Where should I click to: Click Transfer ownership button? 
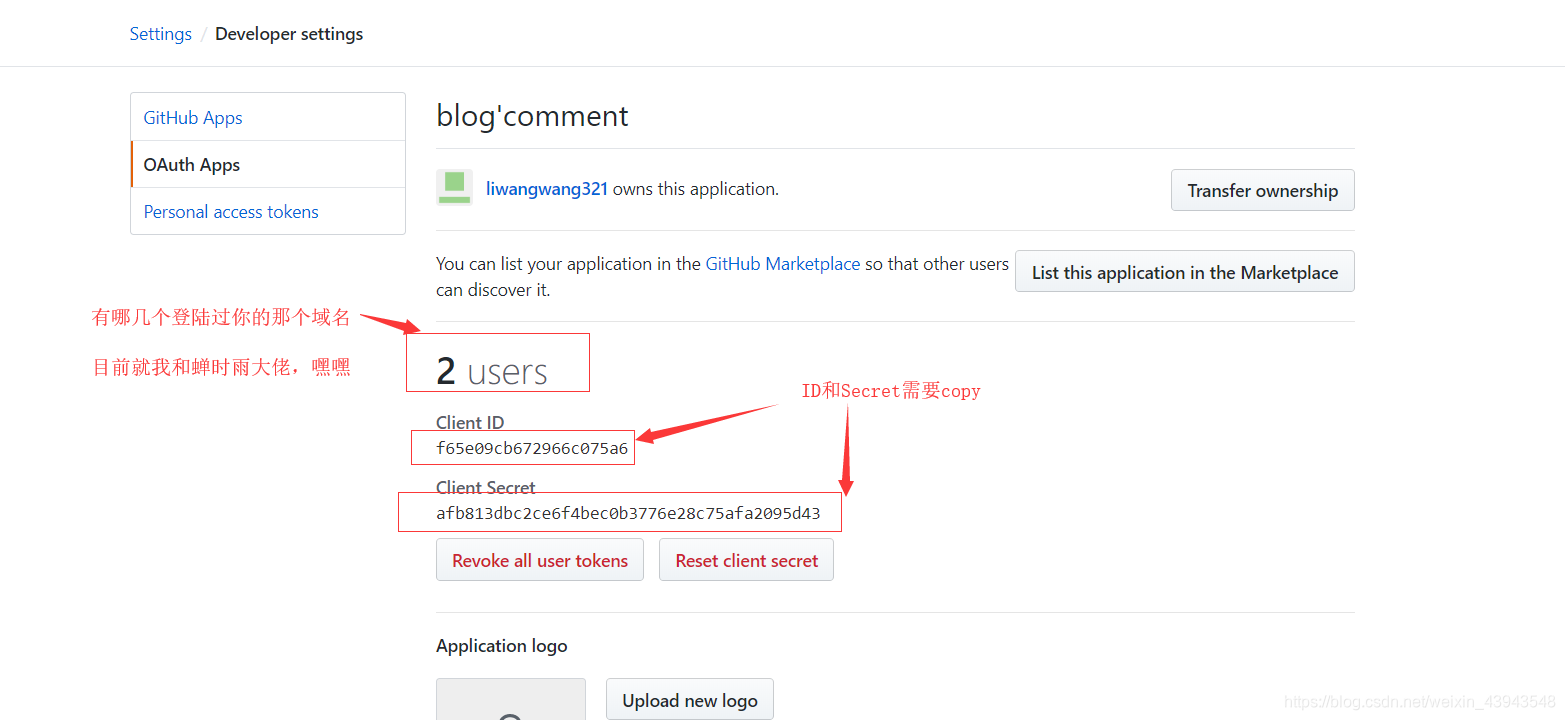[1262, 190]
